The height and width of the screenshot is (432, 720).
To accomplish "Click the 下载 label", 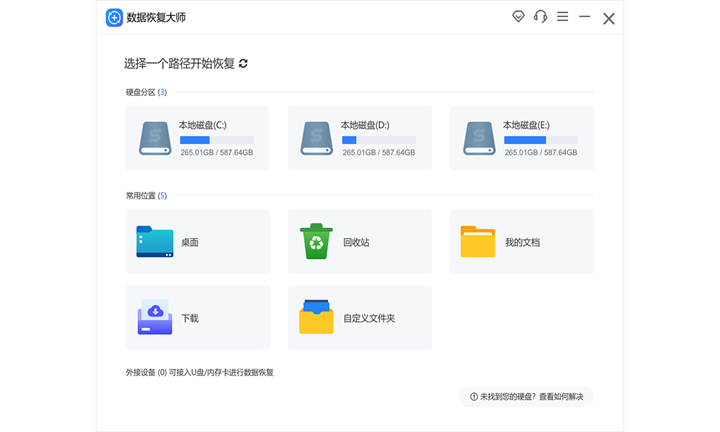I will tap(190, 318).
